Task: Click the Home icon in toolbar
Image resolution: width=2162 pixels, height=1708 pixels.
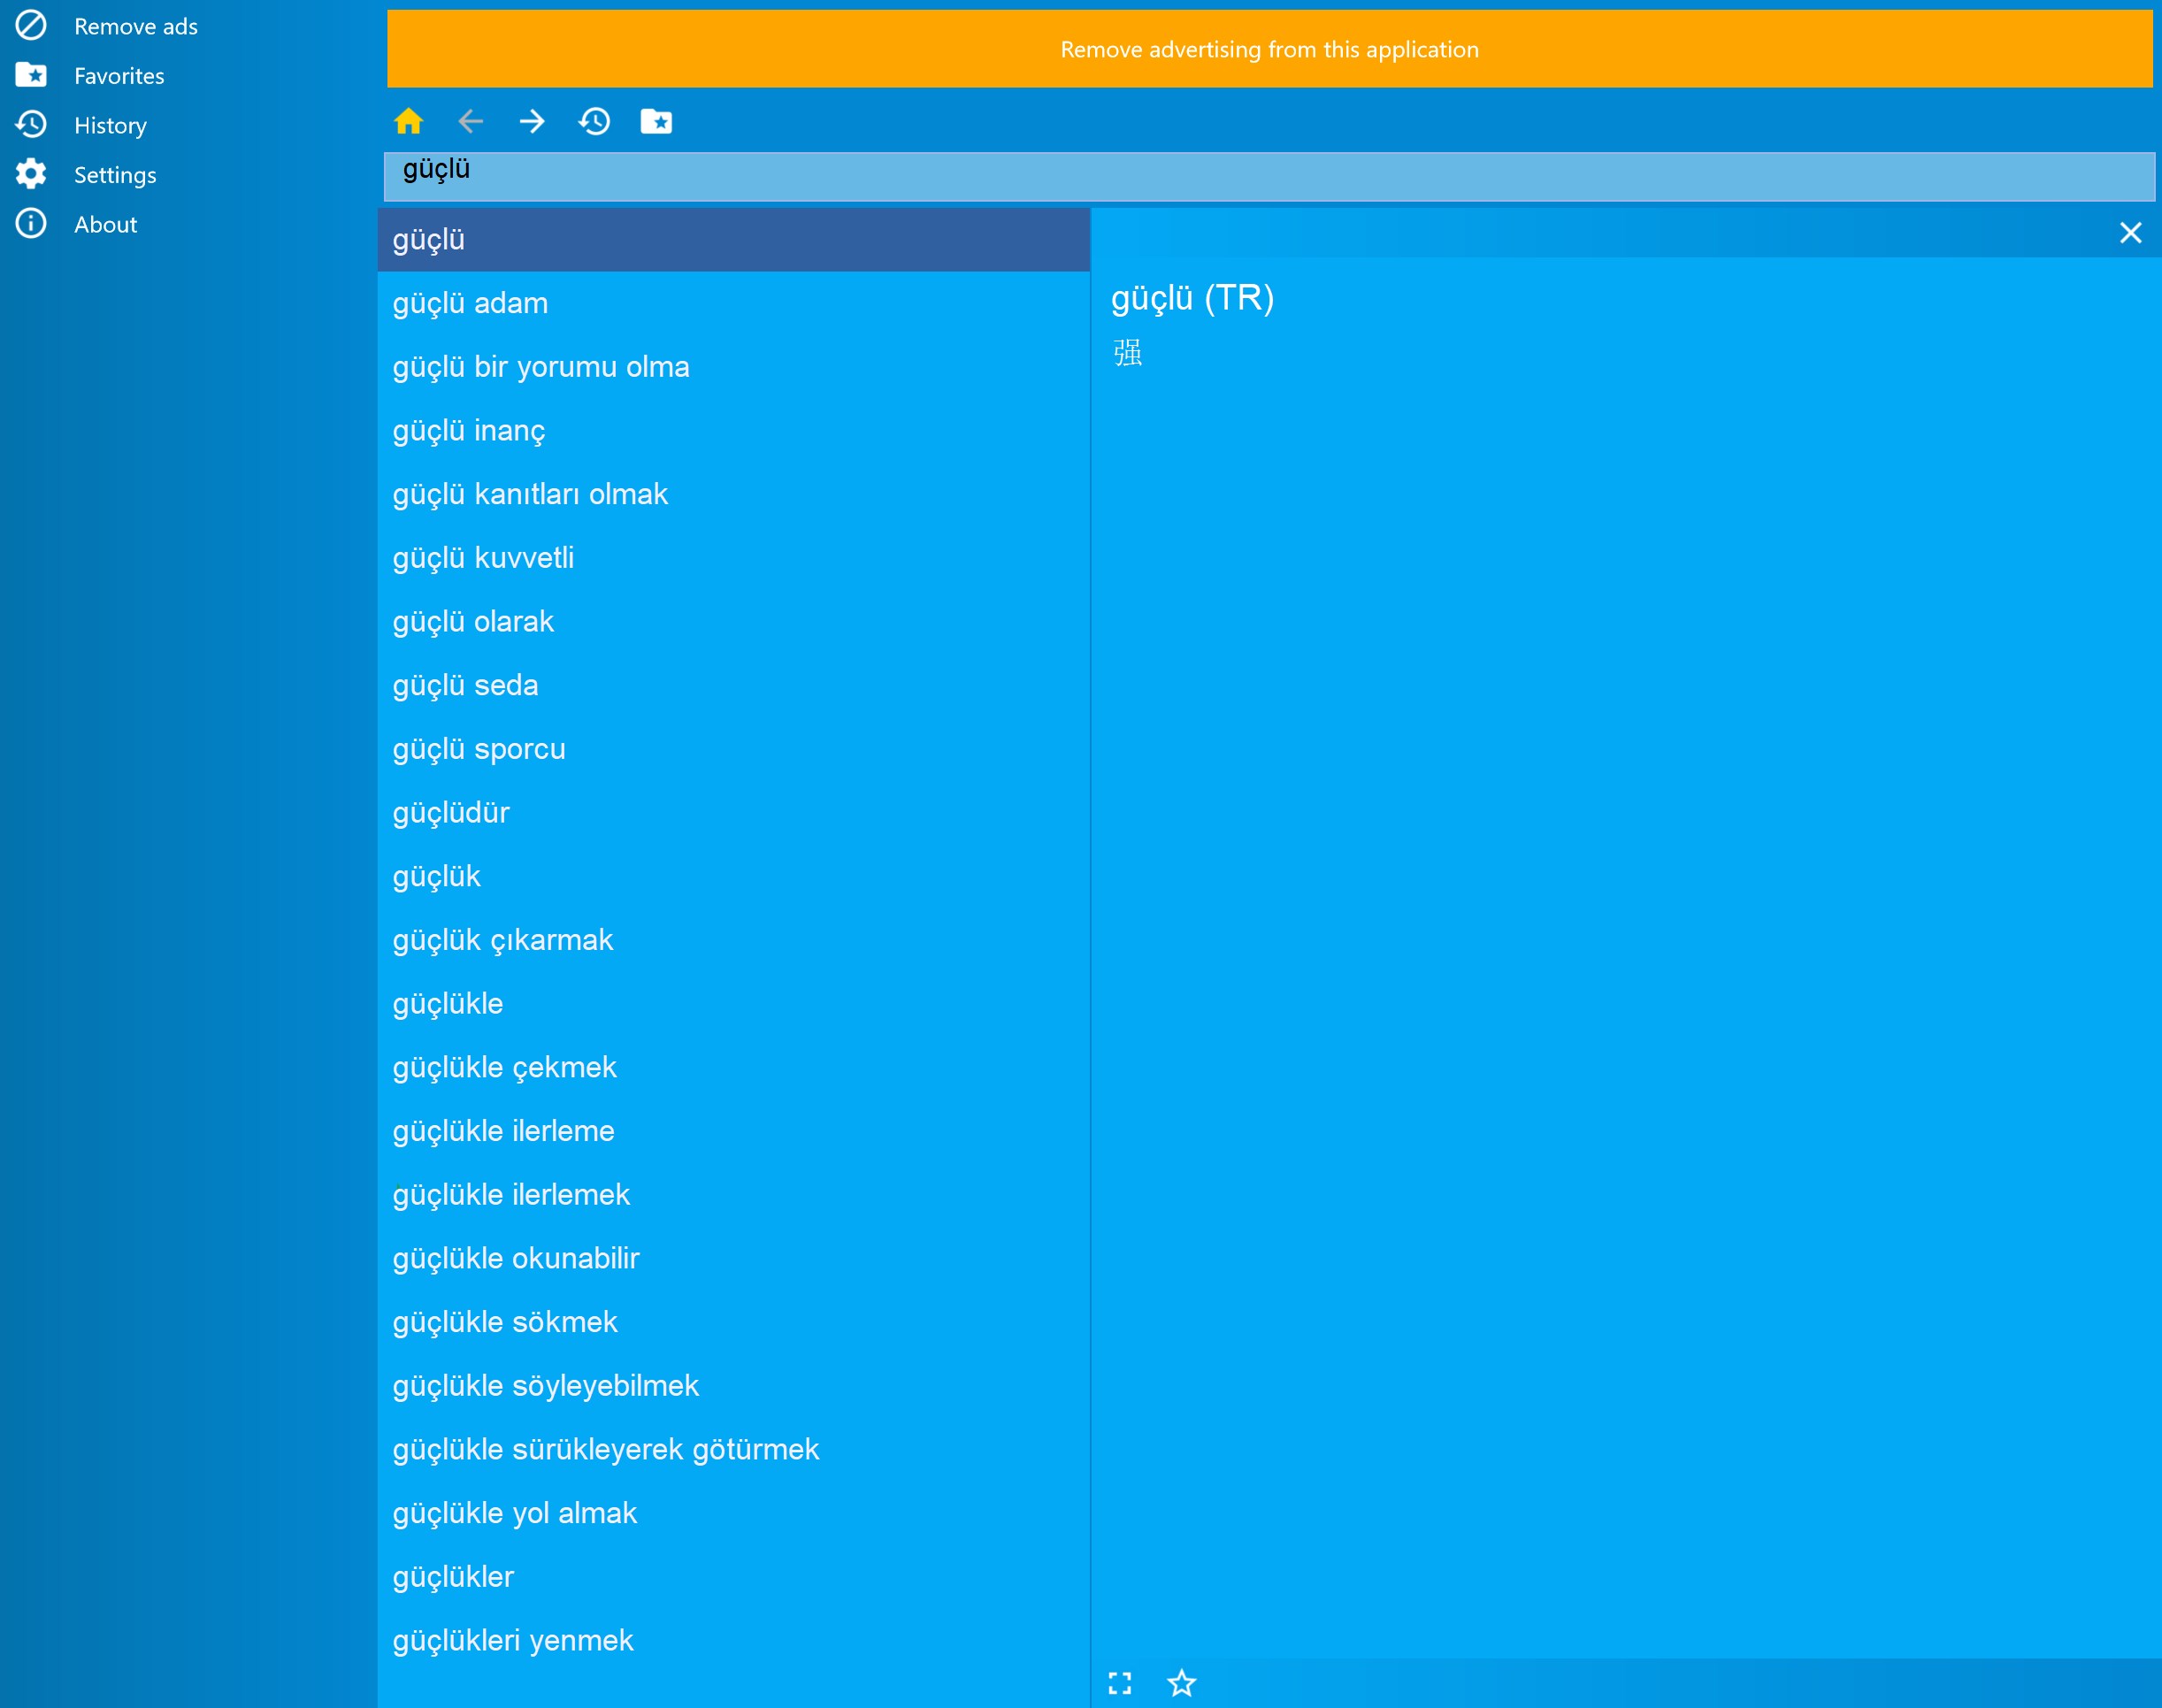Action: tap(408, 121)
